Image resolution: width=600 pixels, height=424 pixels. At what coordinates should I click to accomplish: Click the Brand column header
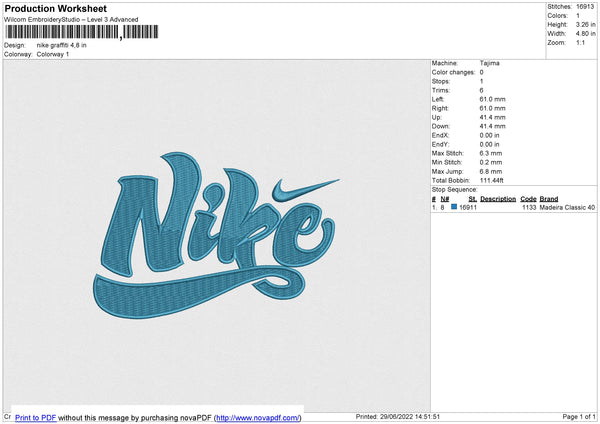tap(549, 199)
